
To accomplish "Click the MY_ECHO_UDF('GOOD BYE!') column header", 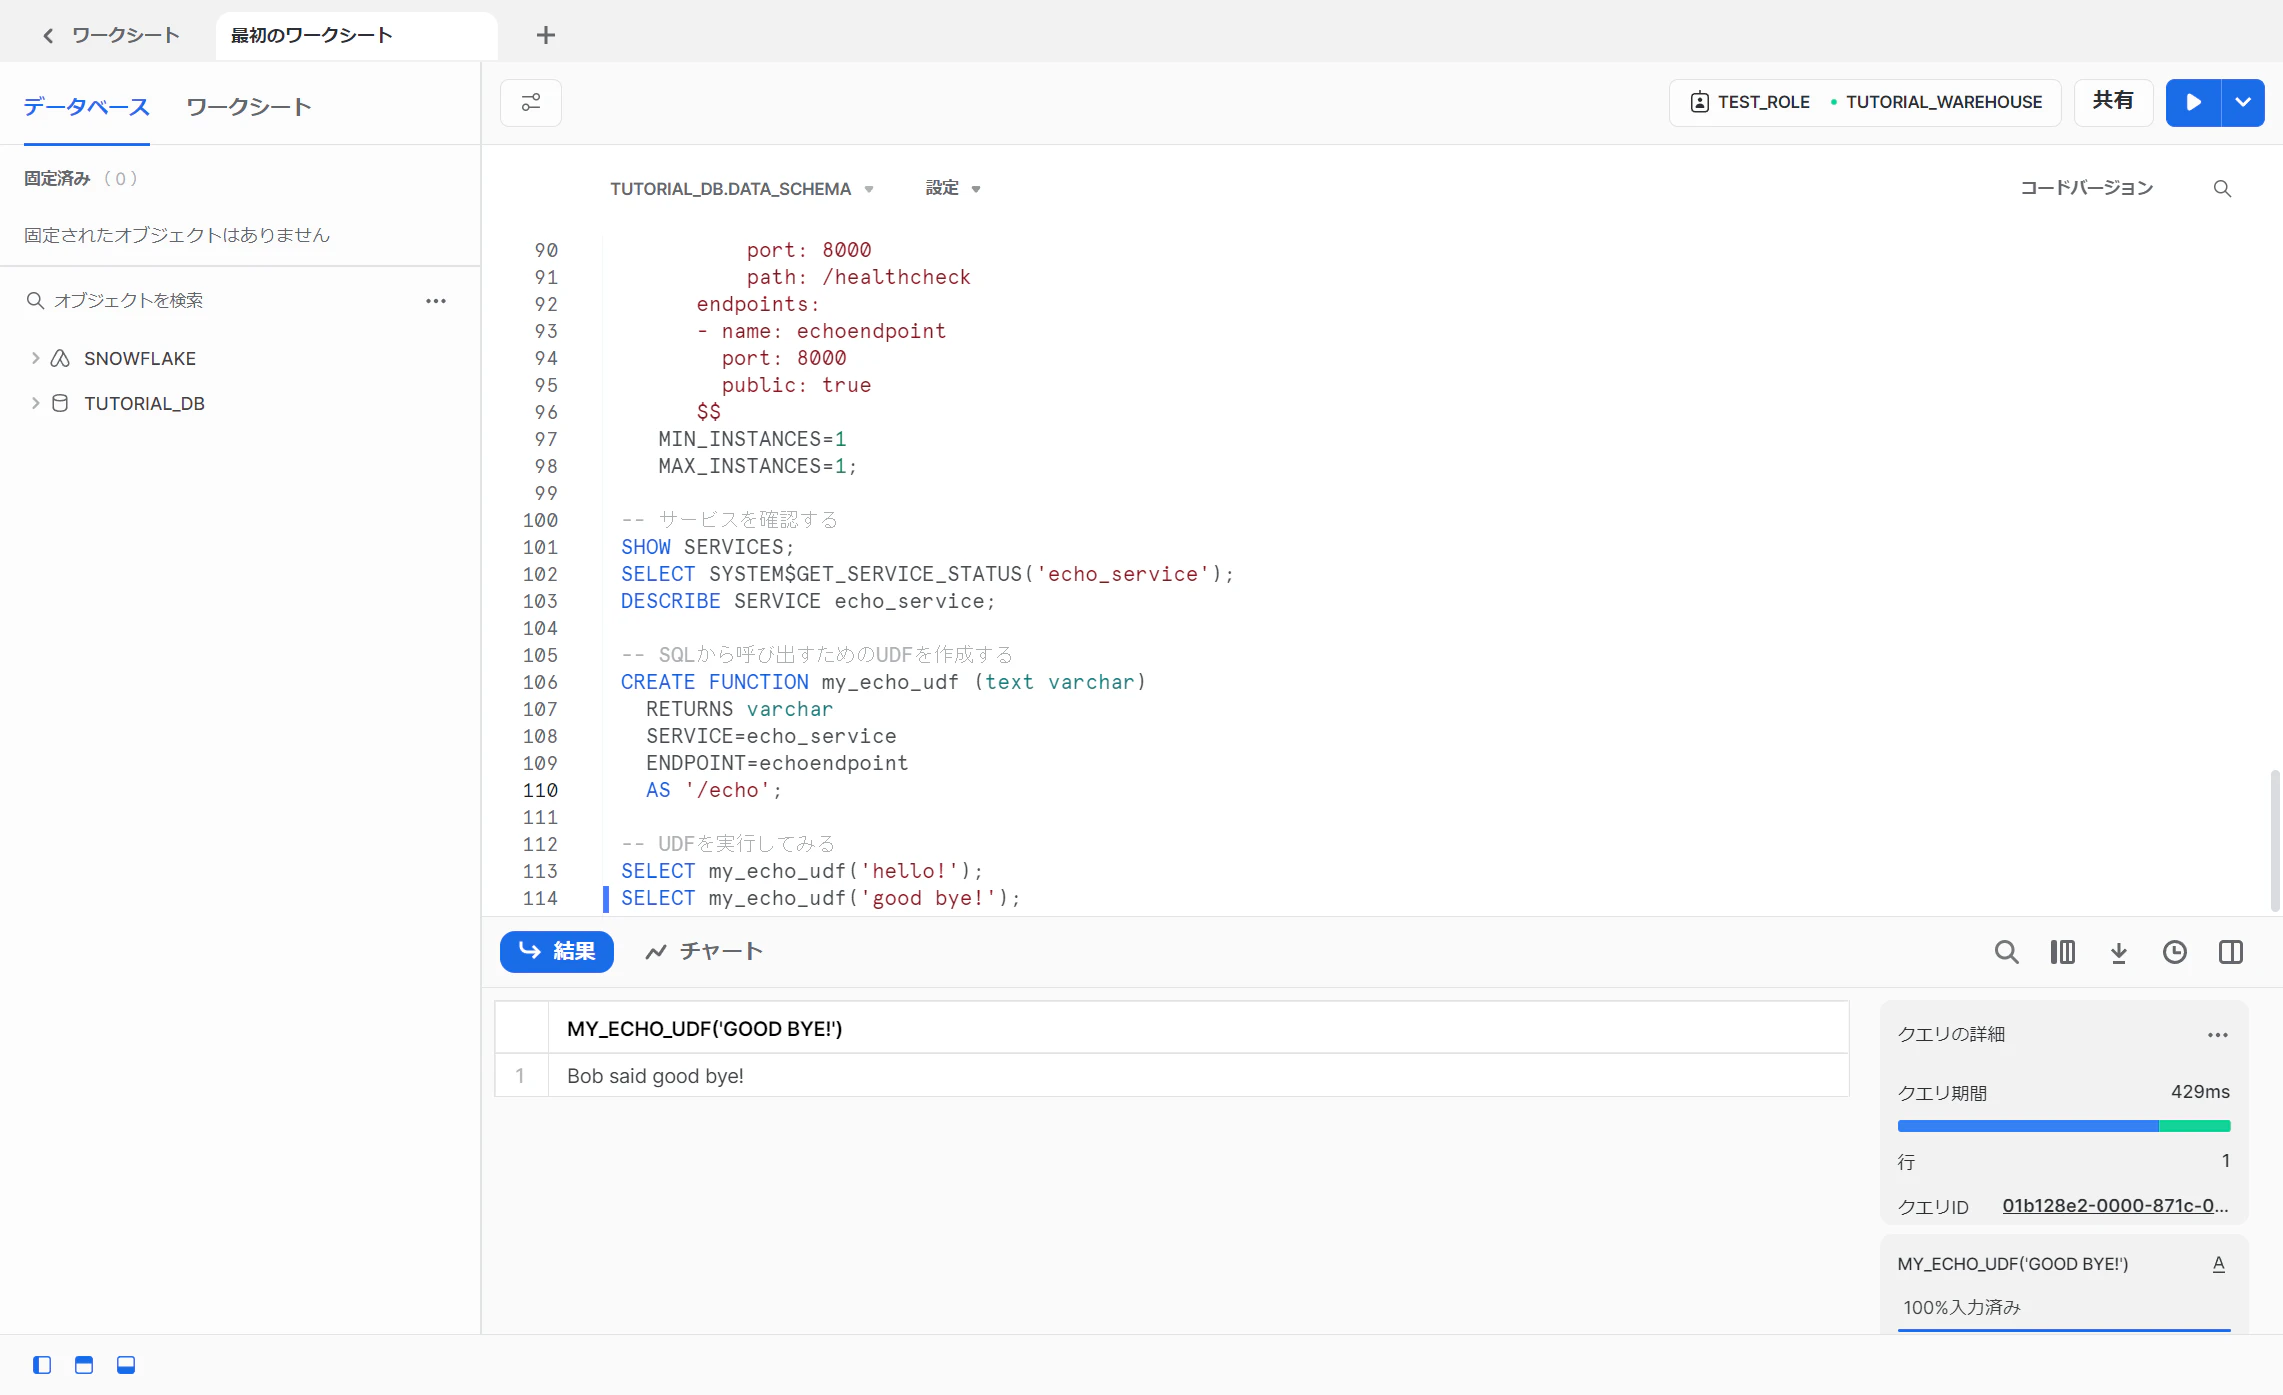I will pos(1198,1028).
